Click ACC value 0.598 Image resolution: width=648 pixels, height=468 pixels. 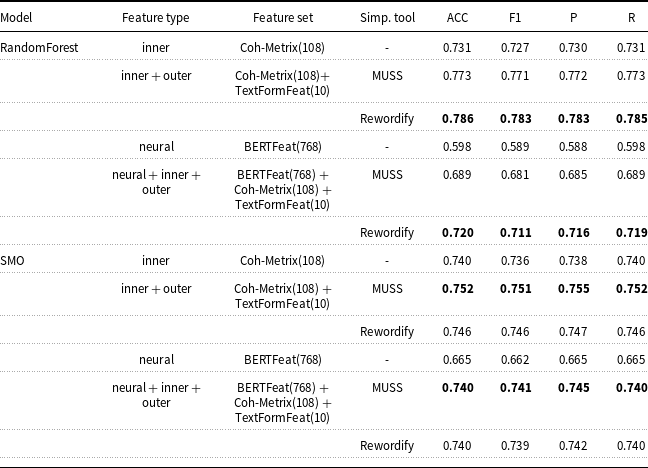(457, 147)
